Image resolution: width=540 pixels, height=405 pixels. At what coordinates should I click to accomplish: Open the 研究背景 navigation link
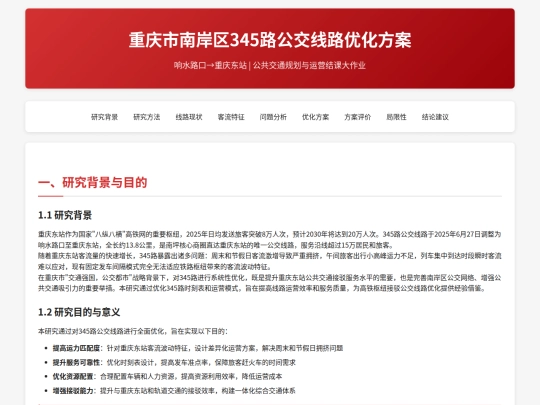104,117
